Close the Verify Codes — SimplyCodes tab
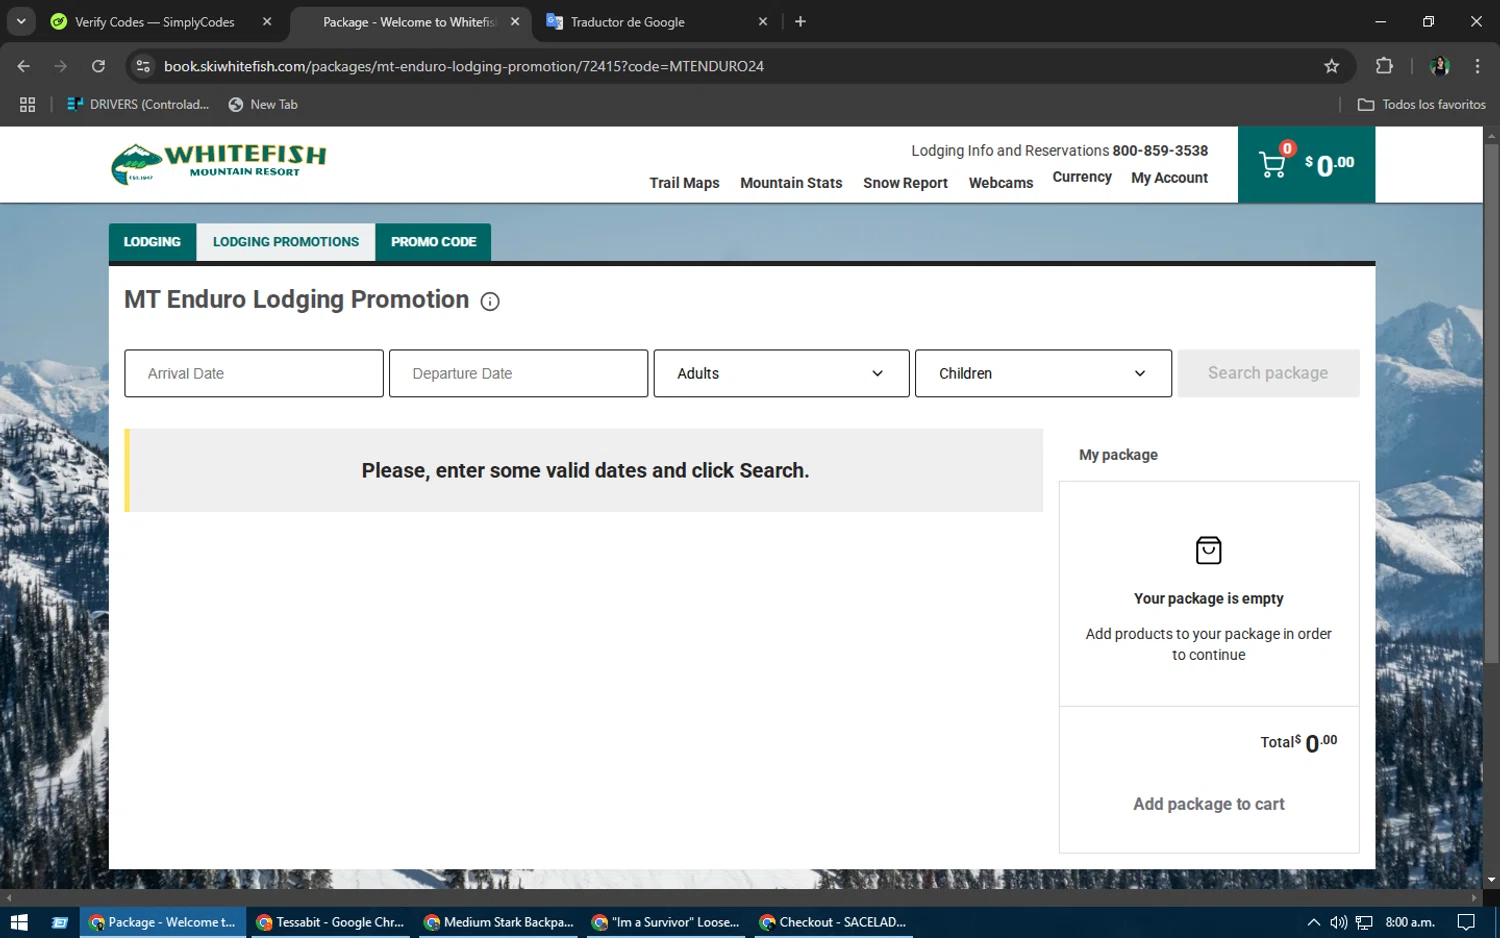The height and width of the screenshot is (938, 1500). [267, 22]
